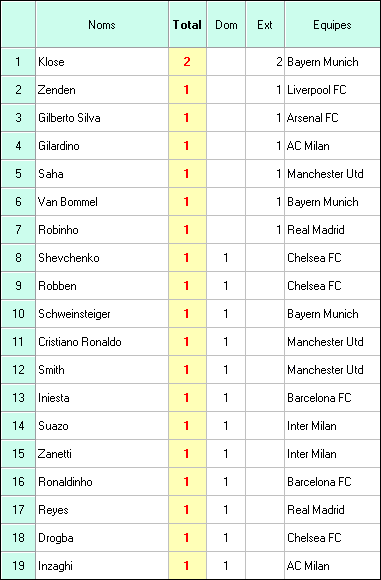Click row header number 1
381x580 pixels.
18,62
